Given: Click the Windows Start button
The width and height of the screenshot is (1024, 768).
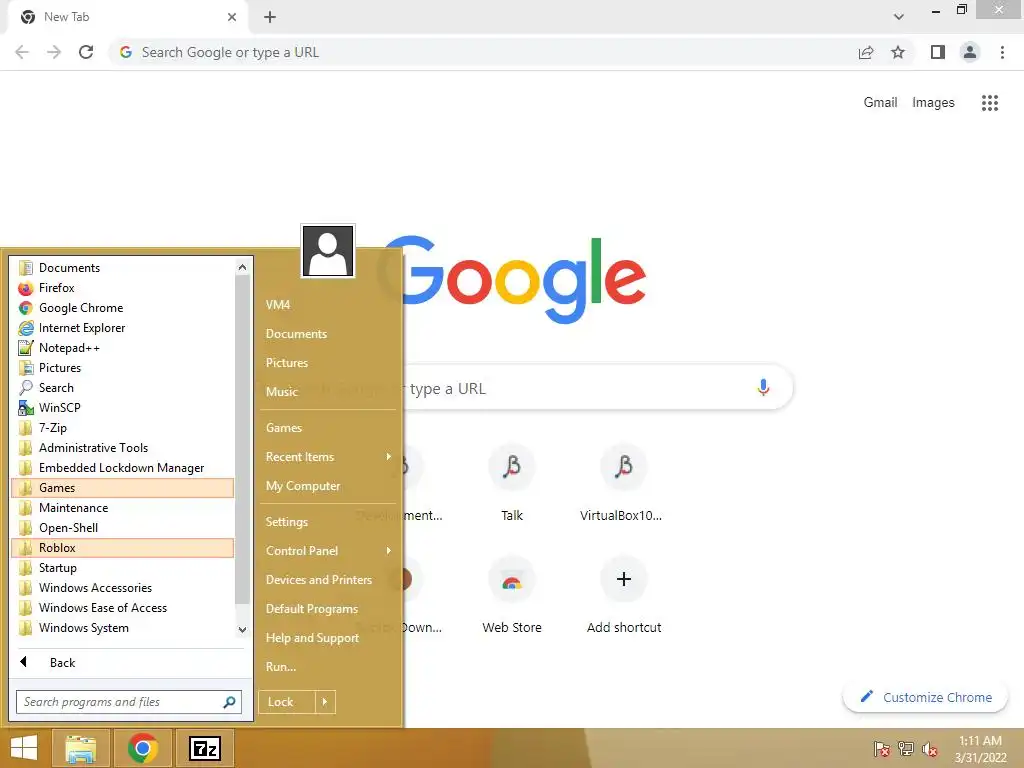Looking at the screenshot, I should tap(24, 748).
